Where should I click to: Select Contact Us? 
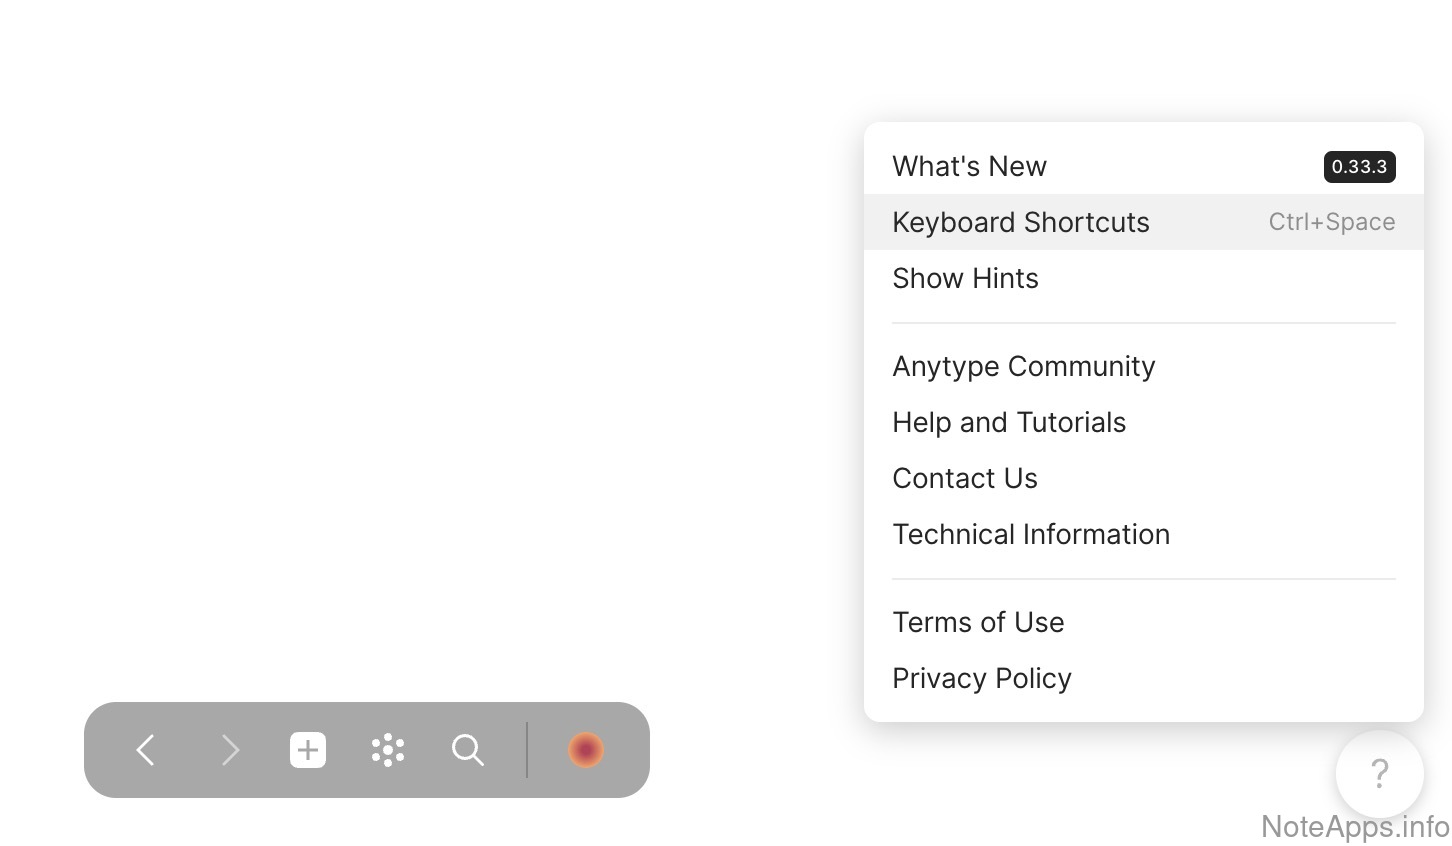click(964, 478)
